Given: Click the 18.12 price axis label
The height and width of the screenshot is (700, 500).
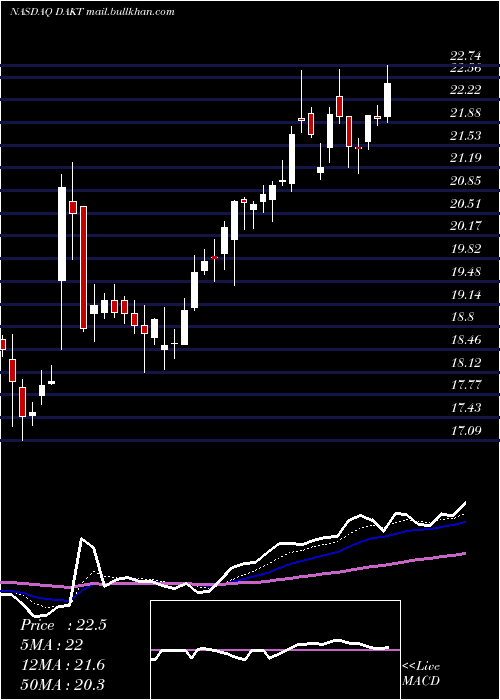Looking at the screenshot, I should point(466,363).
